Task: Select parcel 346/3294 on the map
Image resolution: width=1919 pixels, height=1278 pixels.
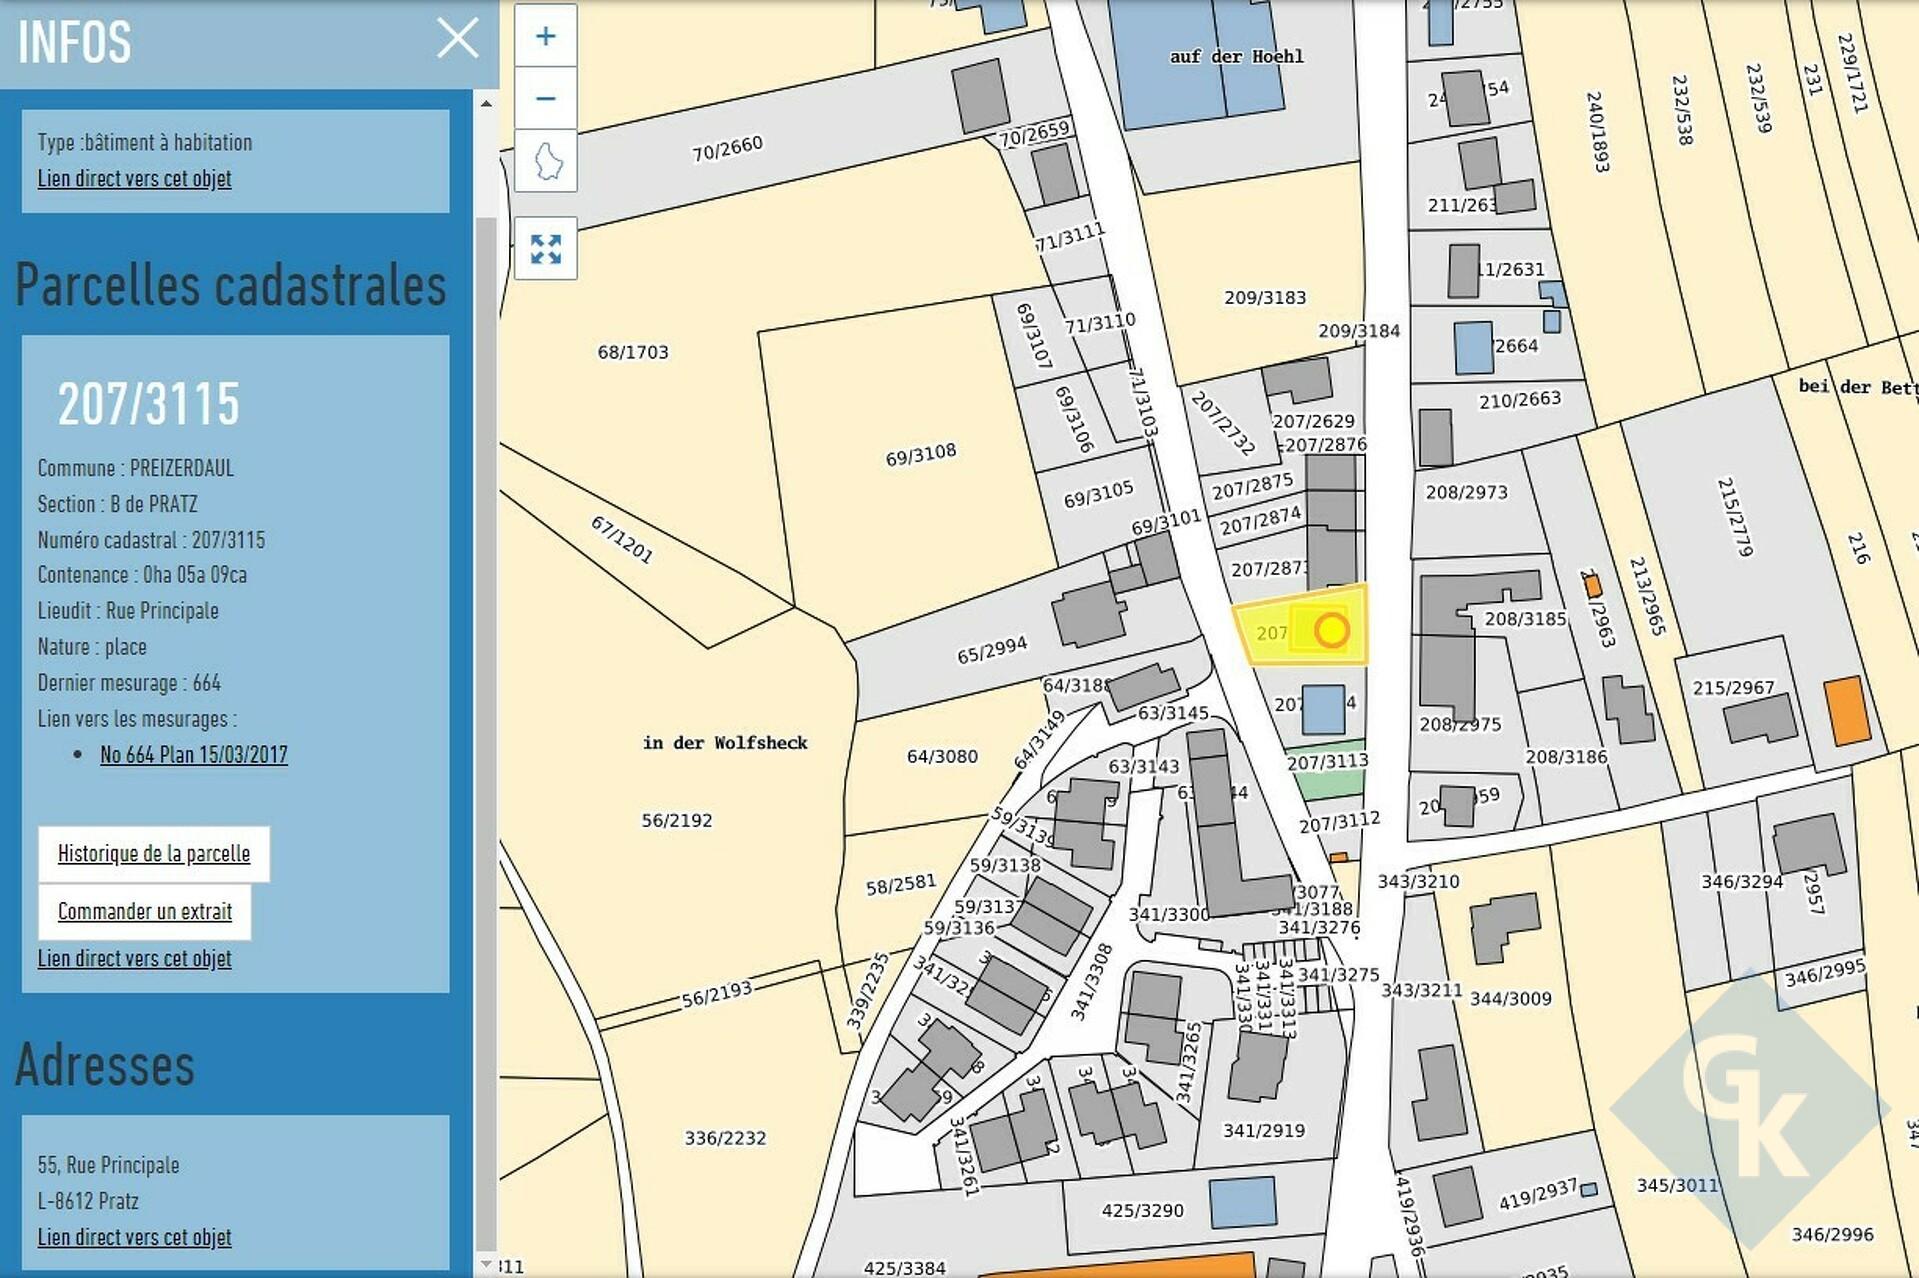Action: (x=1742, y=882)
